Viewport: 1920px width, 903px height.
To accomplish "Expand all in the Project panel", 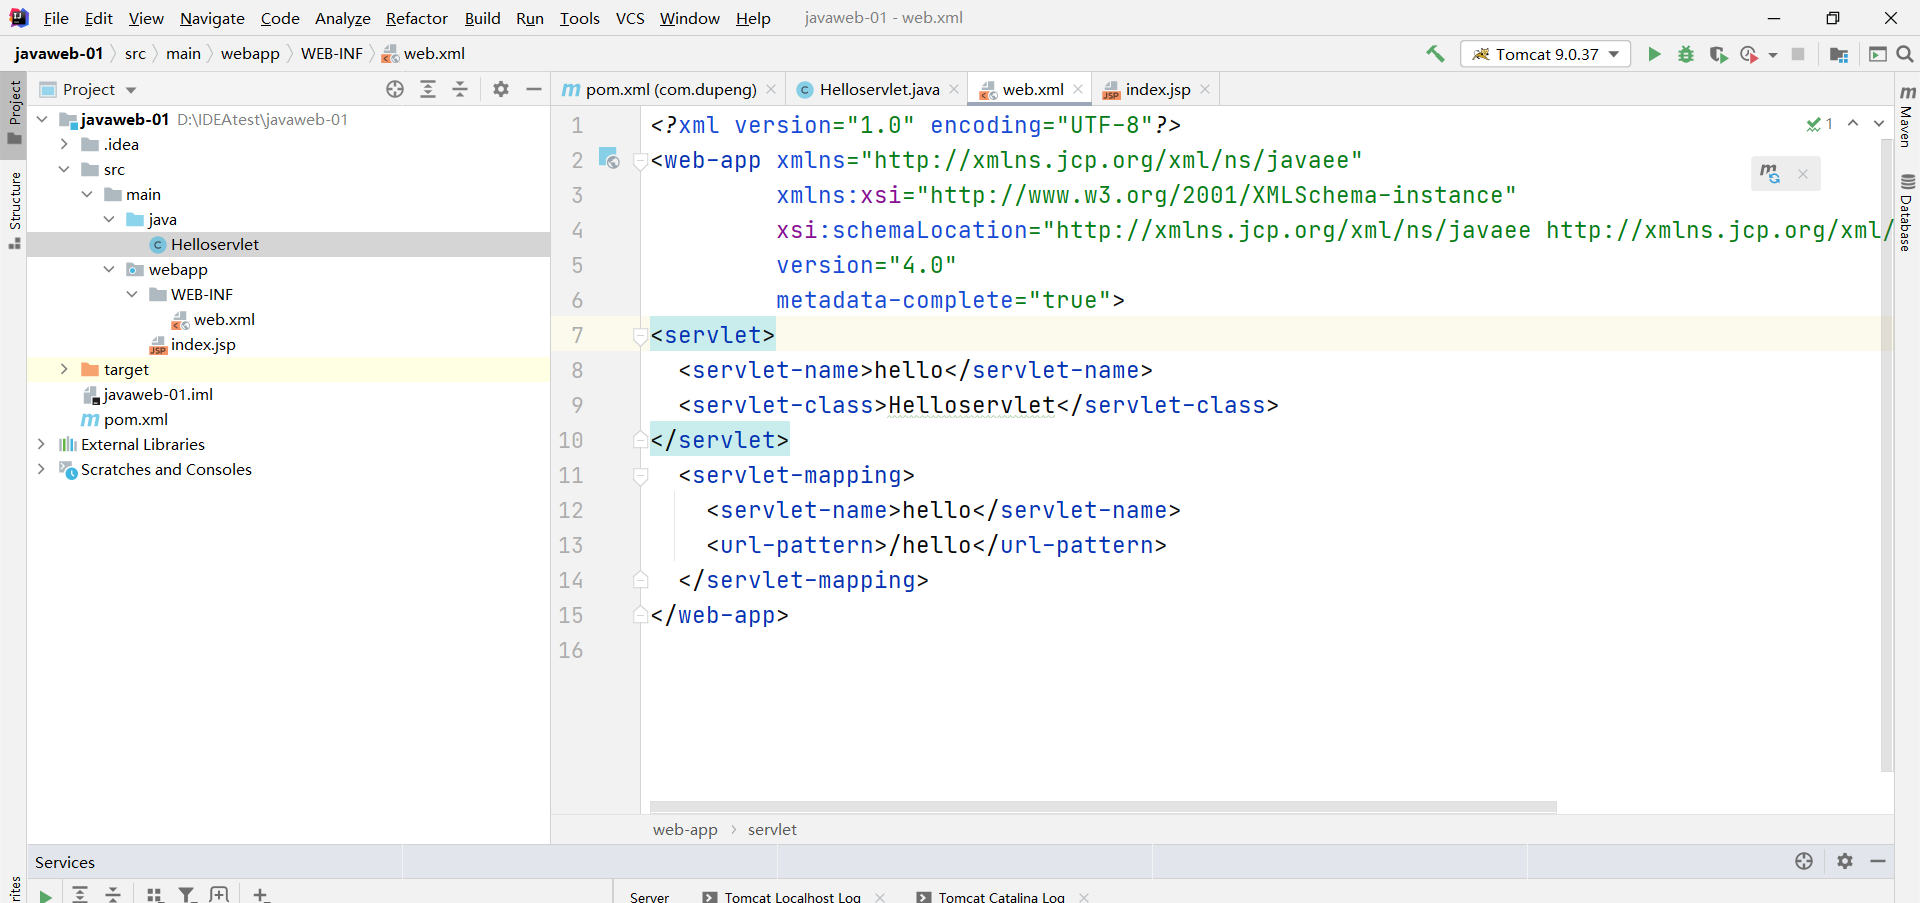I will (428, 89).
